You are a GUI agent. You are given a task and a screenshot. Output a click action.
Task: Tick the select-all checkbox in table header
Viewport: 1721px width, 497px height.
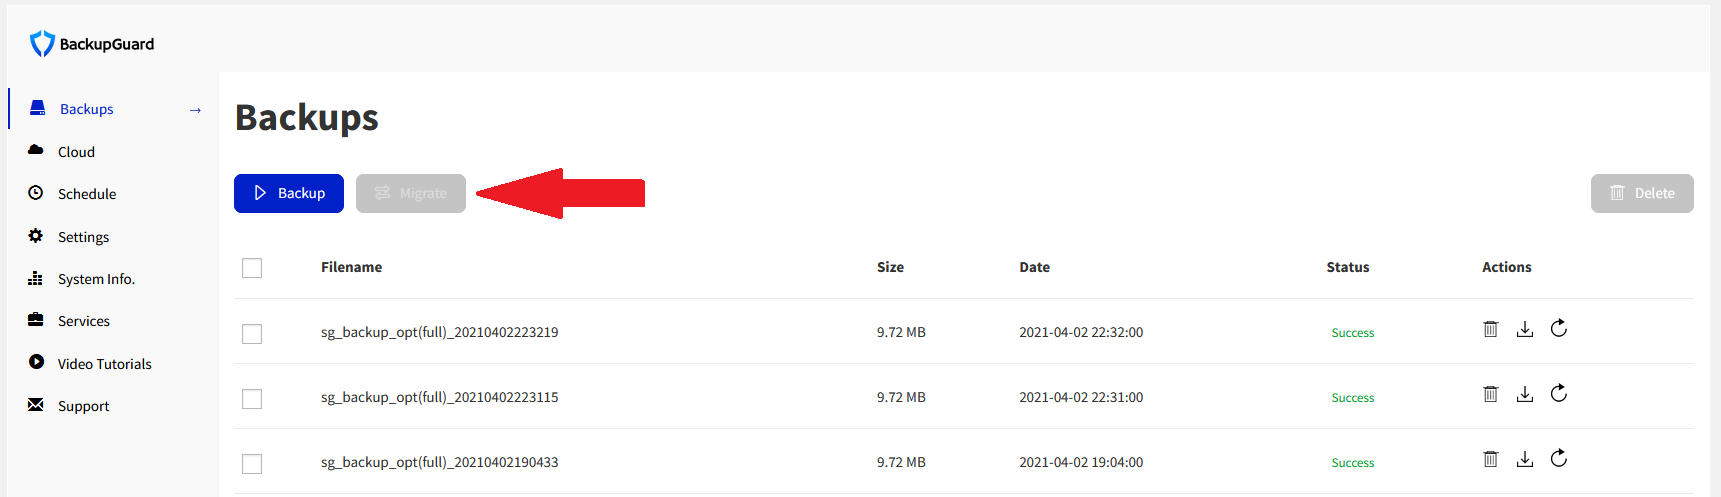[x=252, y=268]
